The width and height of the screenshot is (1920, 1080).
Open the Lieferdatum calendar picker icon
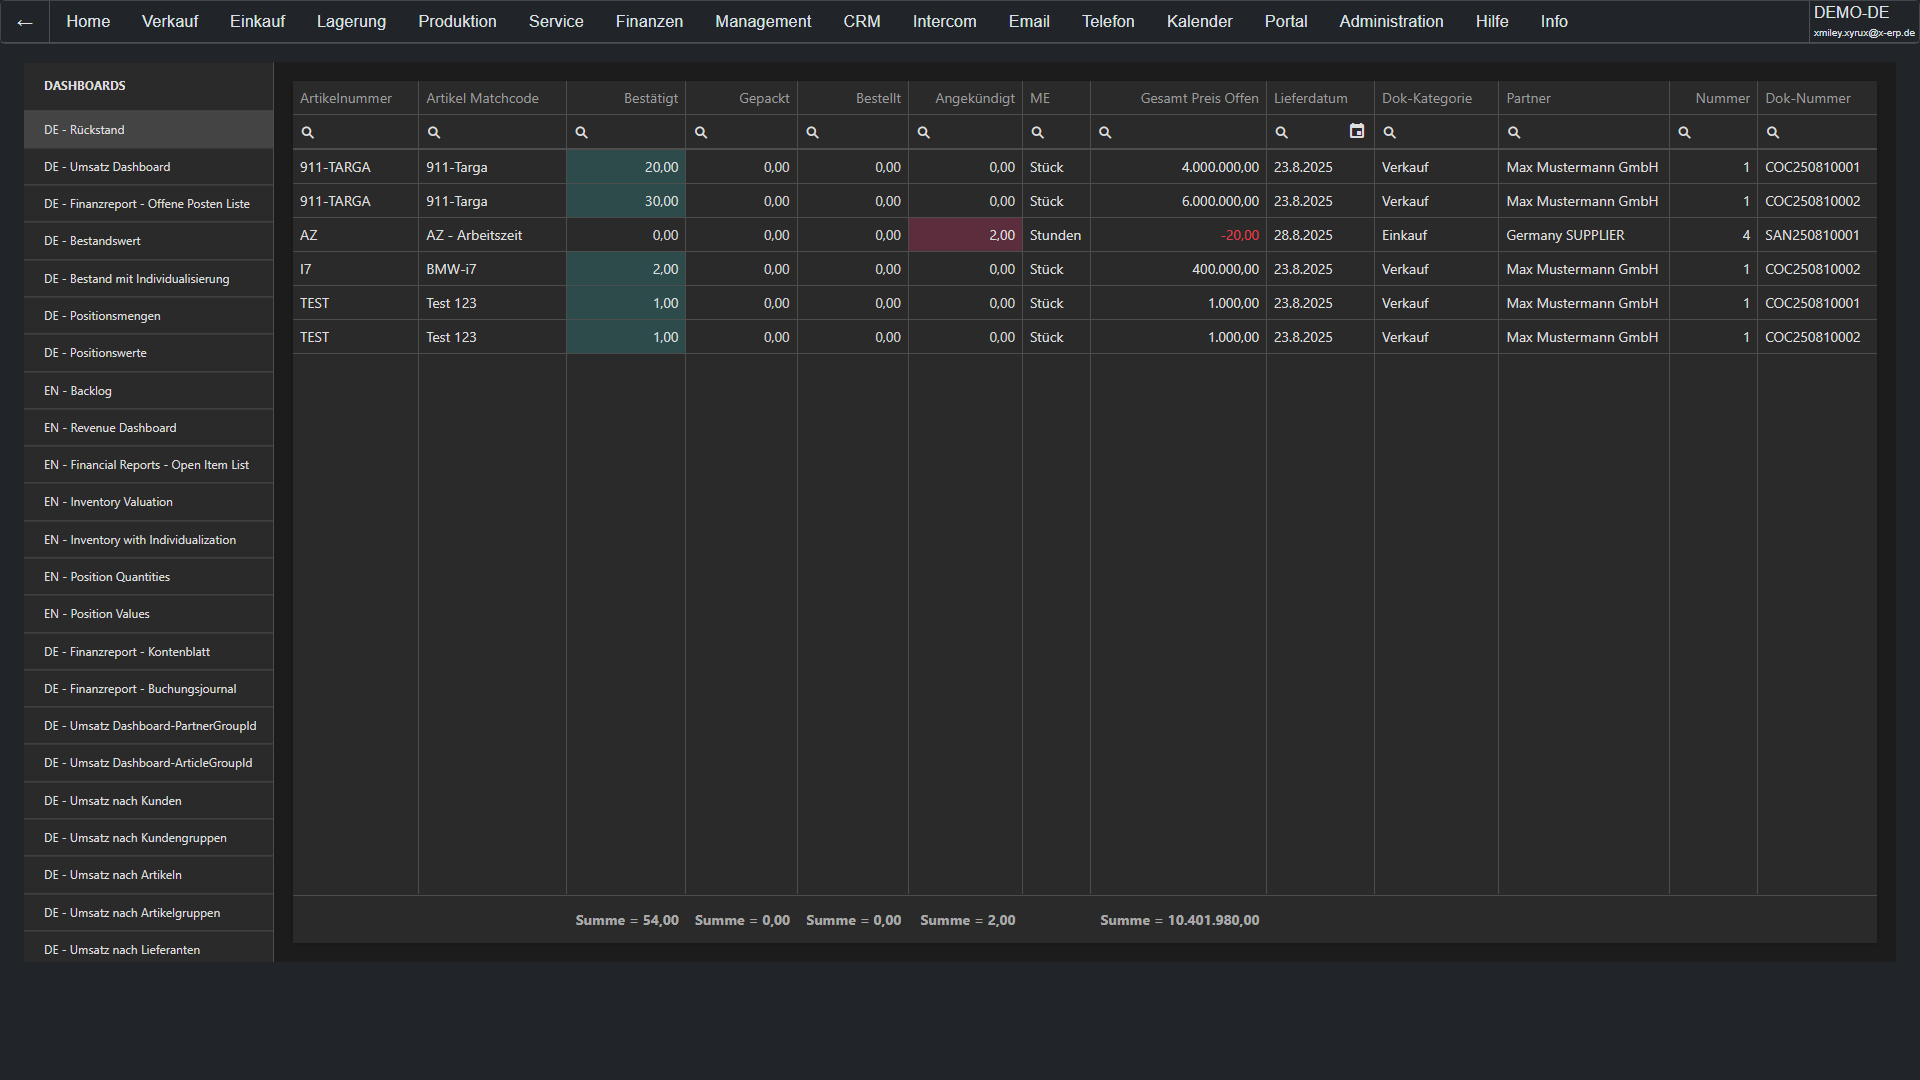(1356, 131)
